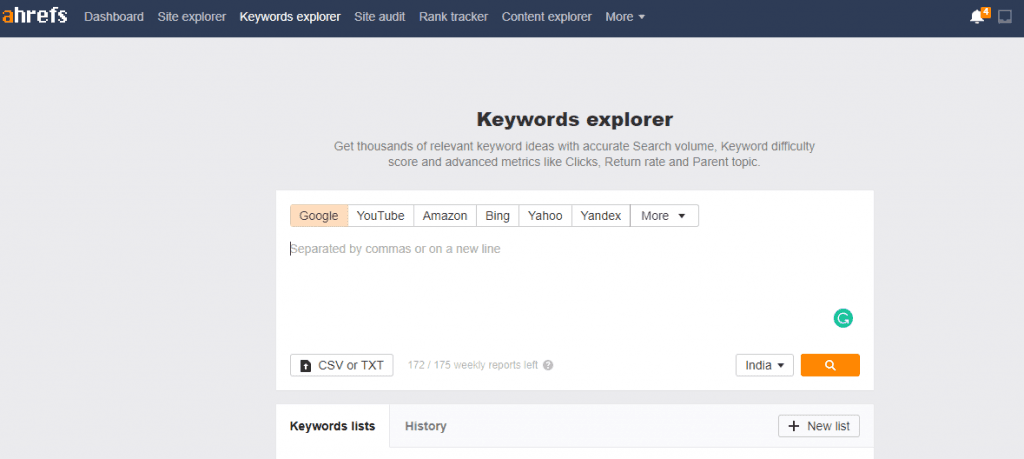Open the notifications bell

[x=977, y=17]
